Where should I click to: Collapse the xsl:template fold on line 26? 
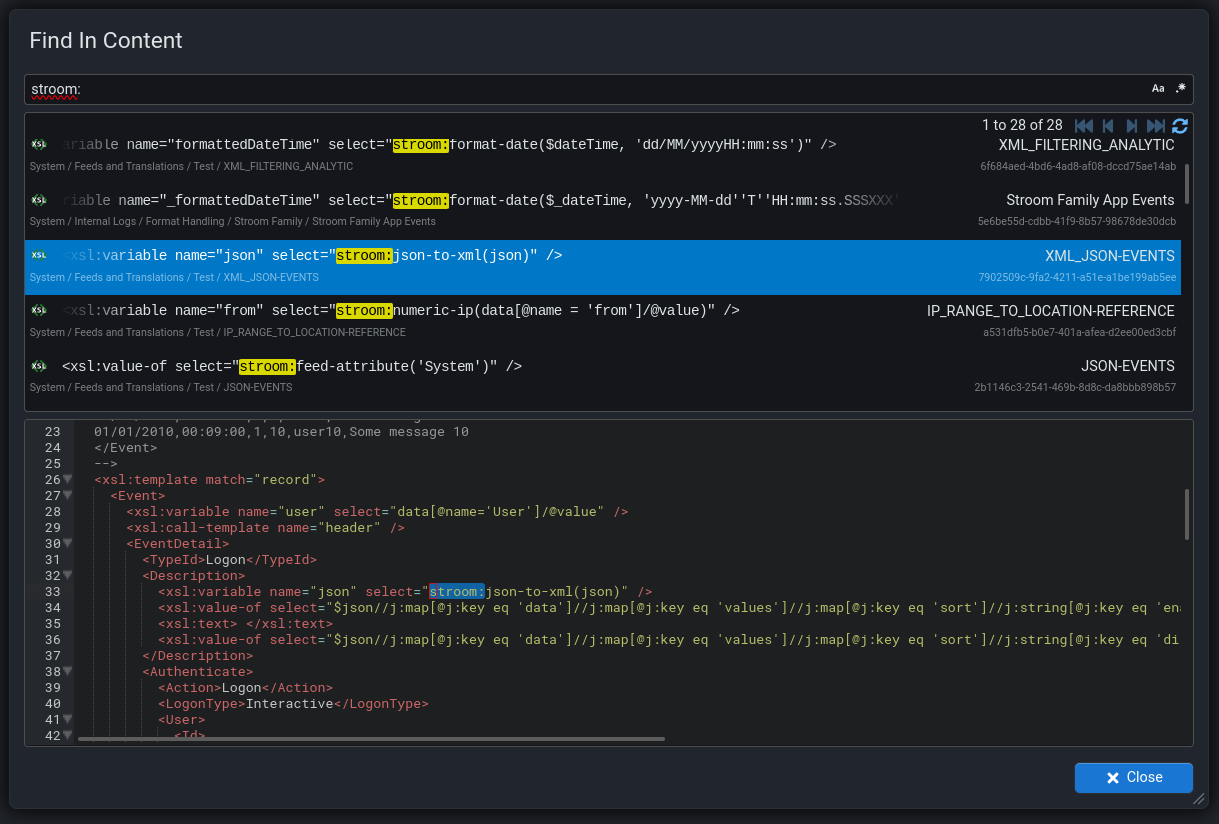click(x=67, y=480)
